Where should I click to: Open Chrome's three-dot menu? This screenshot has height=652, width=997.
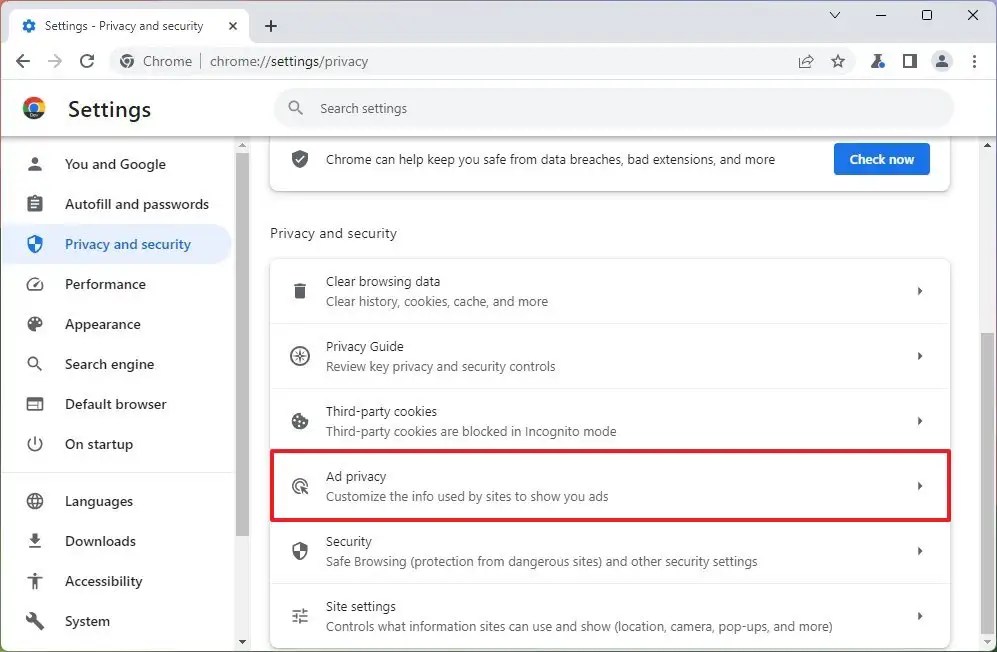pyautogui.click(x=975, y=61)
